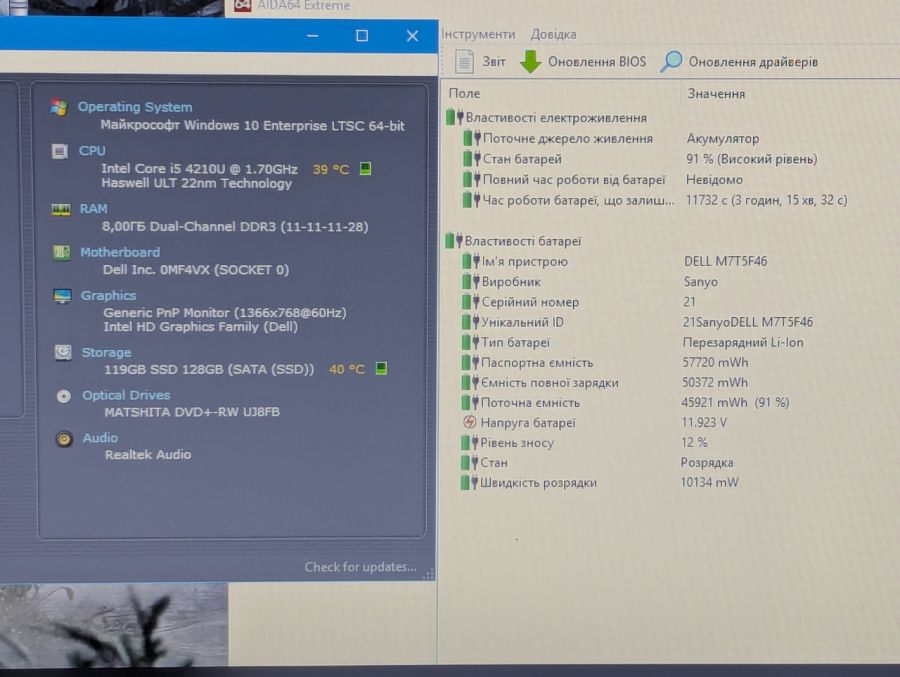Click the green Оновлення BIOS arrow icon
Viewport: 900px width, 677px height.
pyautogui.click(x=530, y=61)
